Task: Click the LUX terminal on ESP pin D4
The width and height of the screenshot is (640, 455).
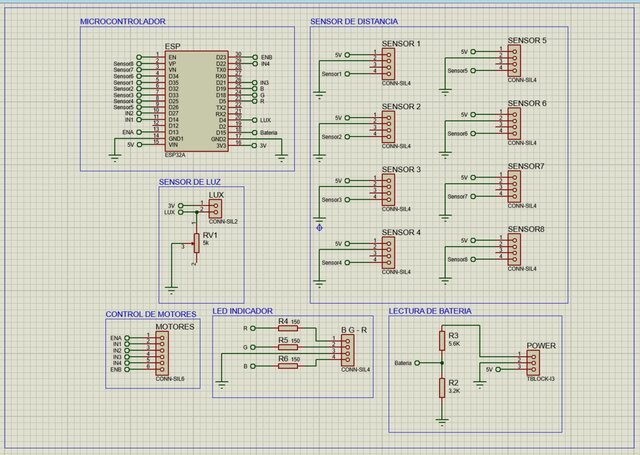Action: pos(255,120)
